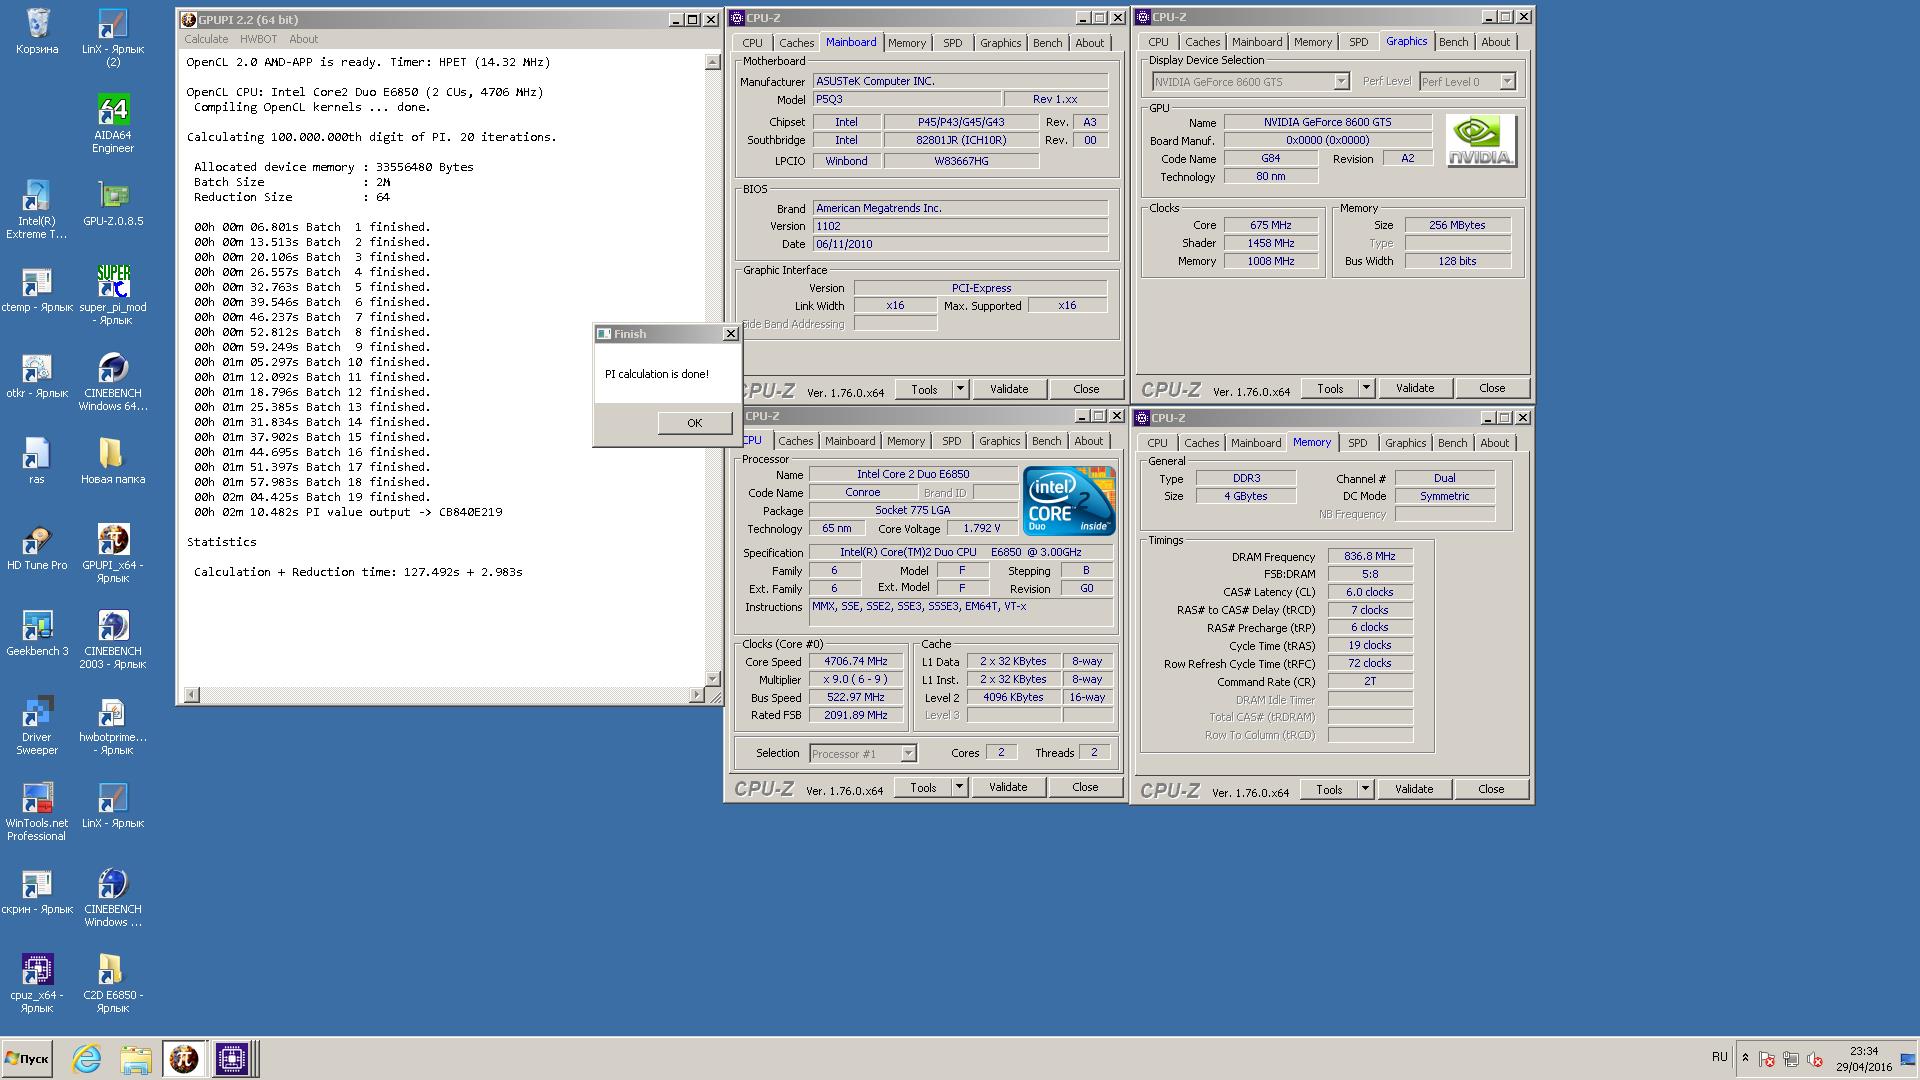Switch to SPD tab in Mainboard CPU-Z window
Viewport: 1920px width, 1080px height.
tap(952, 43)
